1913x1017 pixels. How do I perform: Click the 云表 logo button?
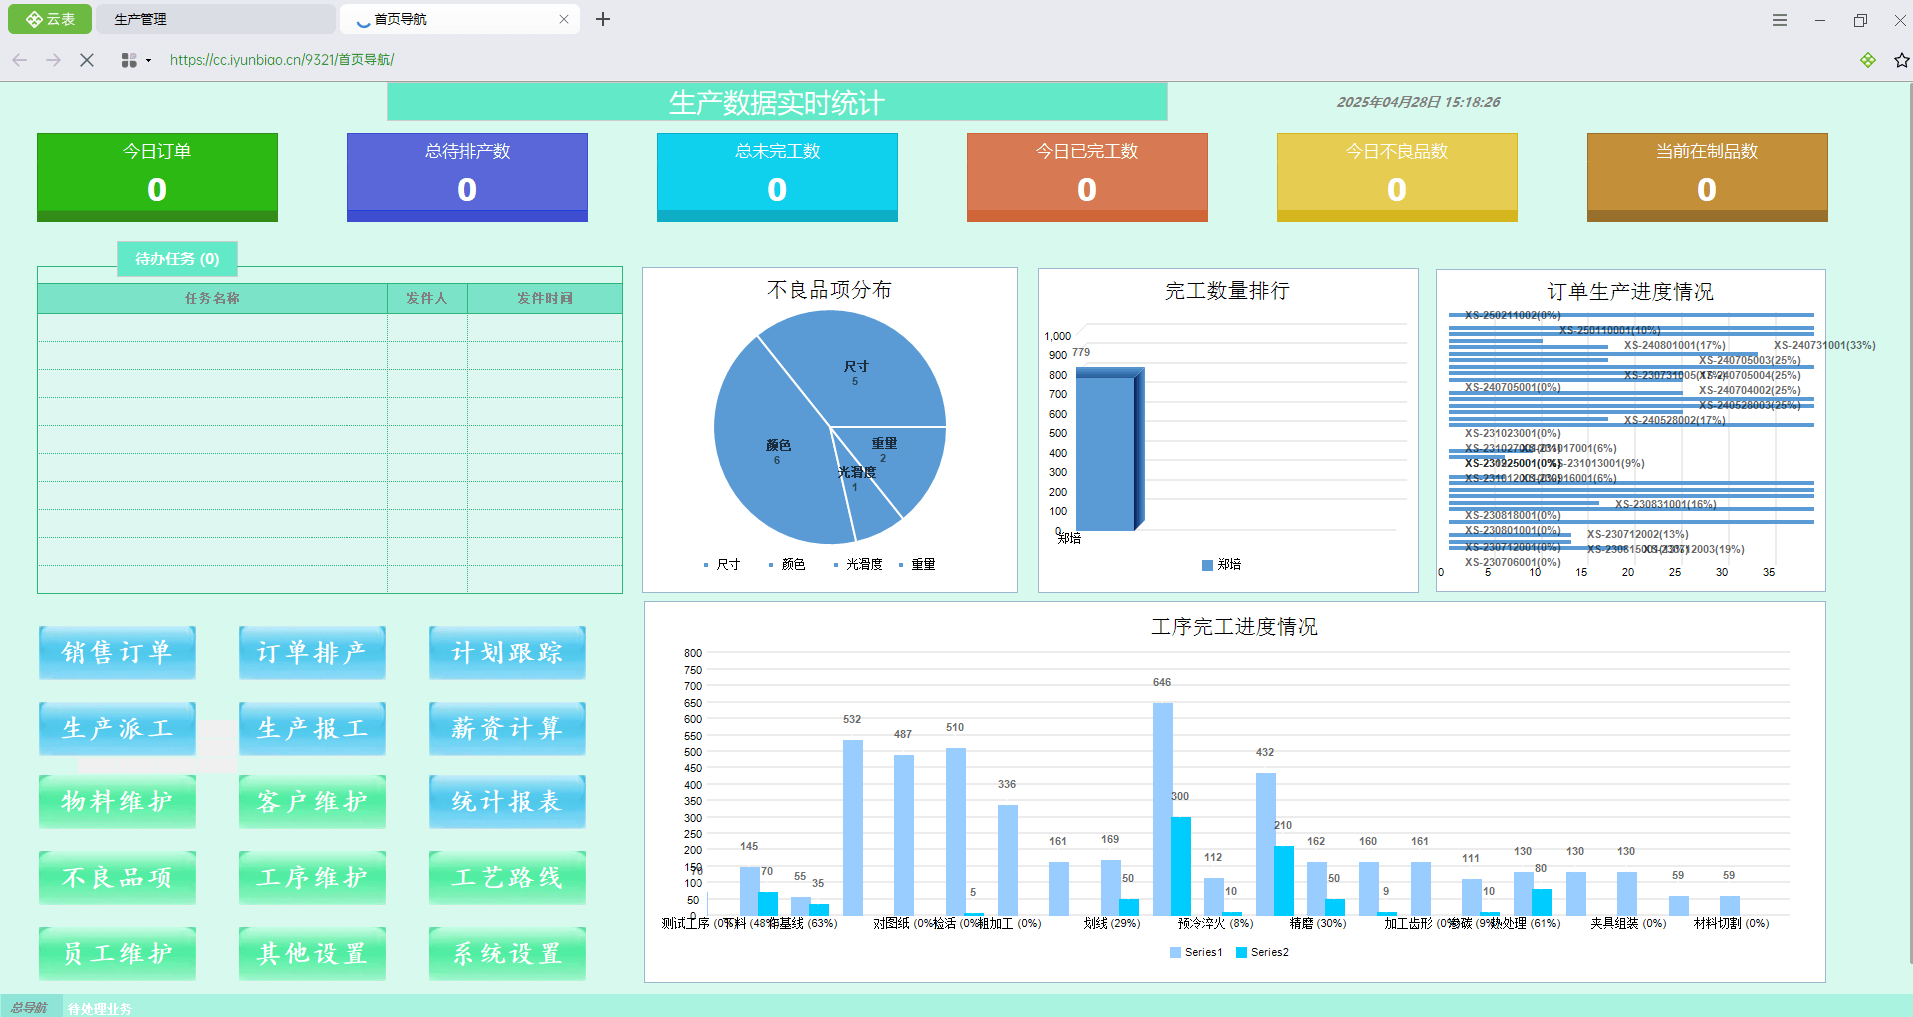[50, 19]
